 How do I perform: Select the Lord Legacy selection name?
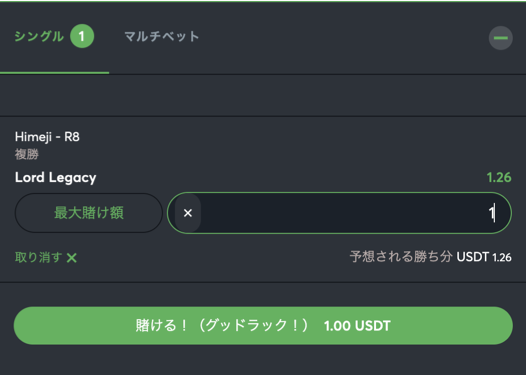(55, 177)
